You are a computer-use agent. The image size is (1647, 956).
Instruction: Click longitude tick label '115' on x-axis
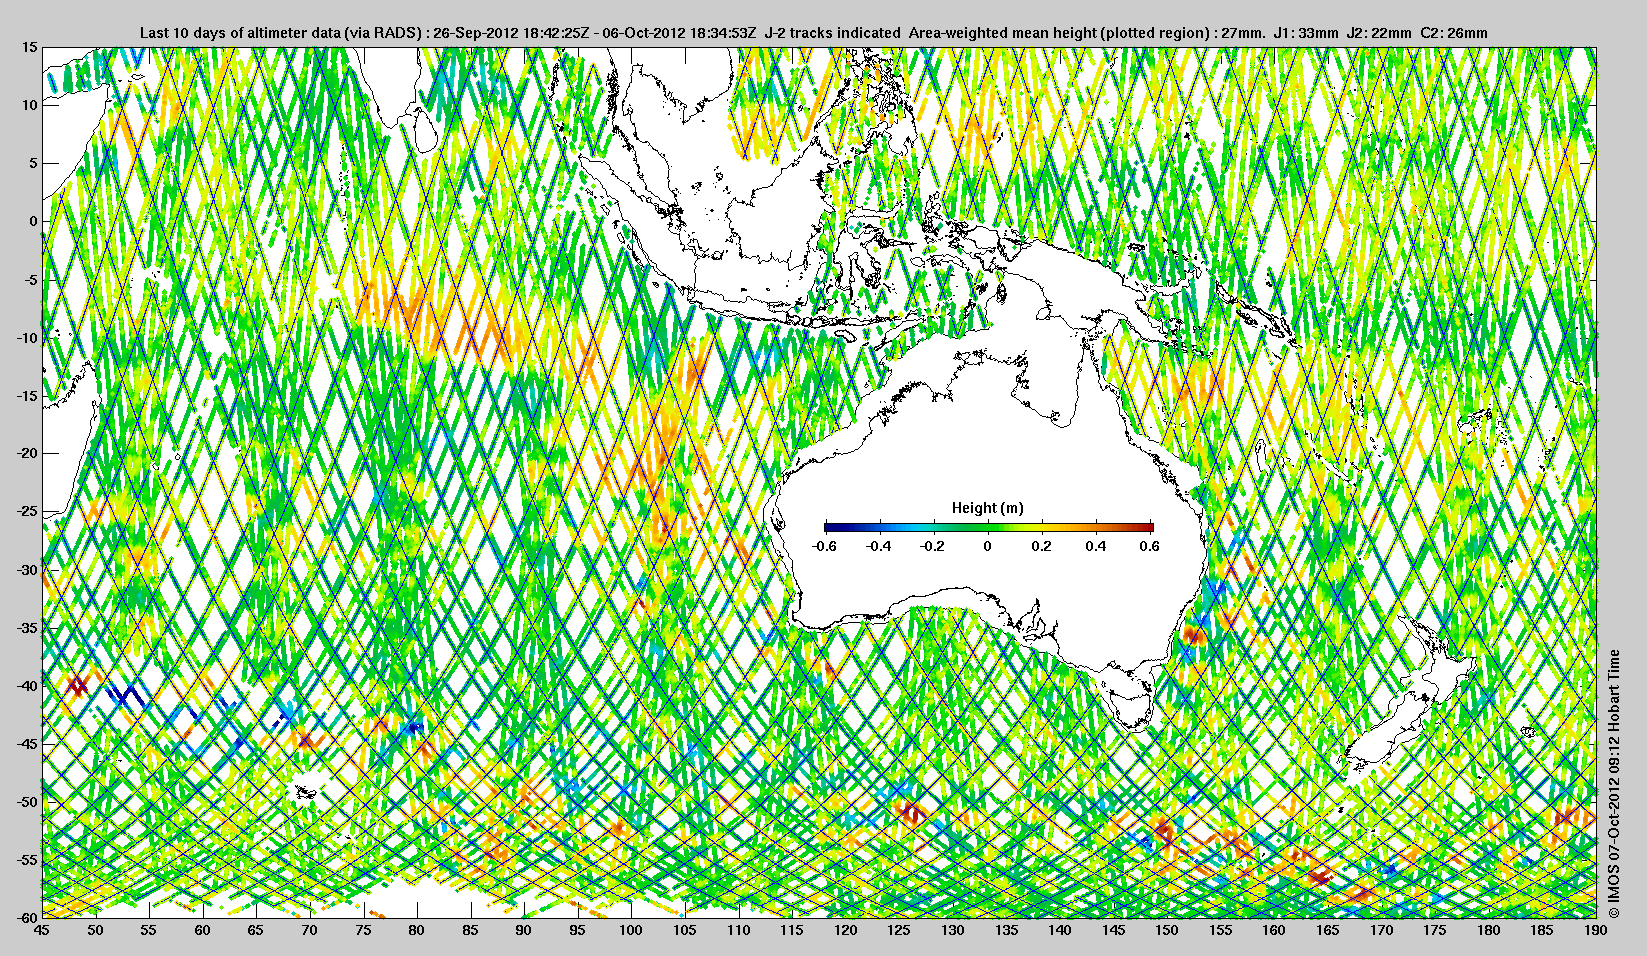791,930
